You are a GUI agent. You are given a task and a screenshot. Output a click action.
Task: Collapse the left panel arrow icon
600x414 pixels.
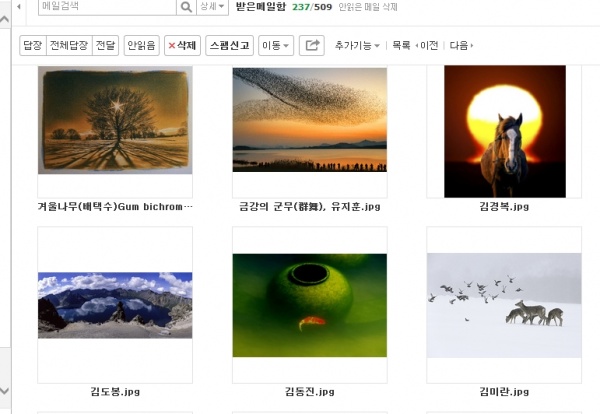tap(19, 7)
